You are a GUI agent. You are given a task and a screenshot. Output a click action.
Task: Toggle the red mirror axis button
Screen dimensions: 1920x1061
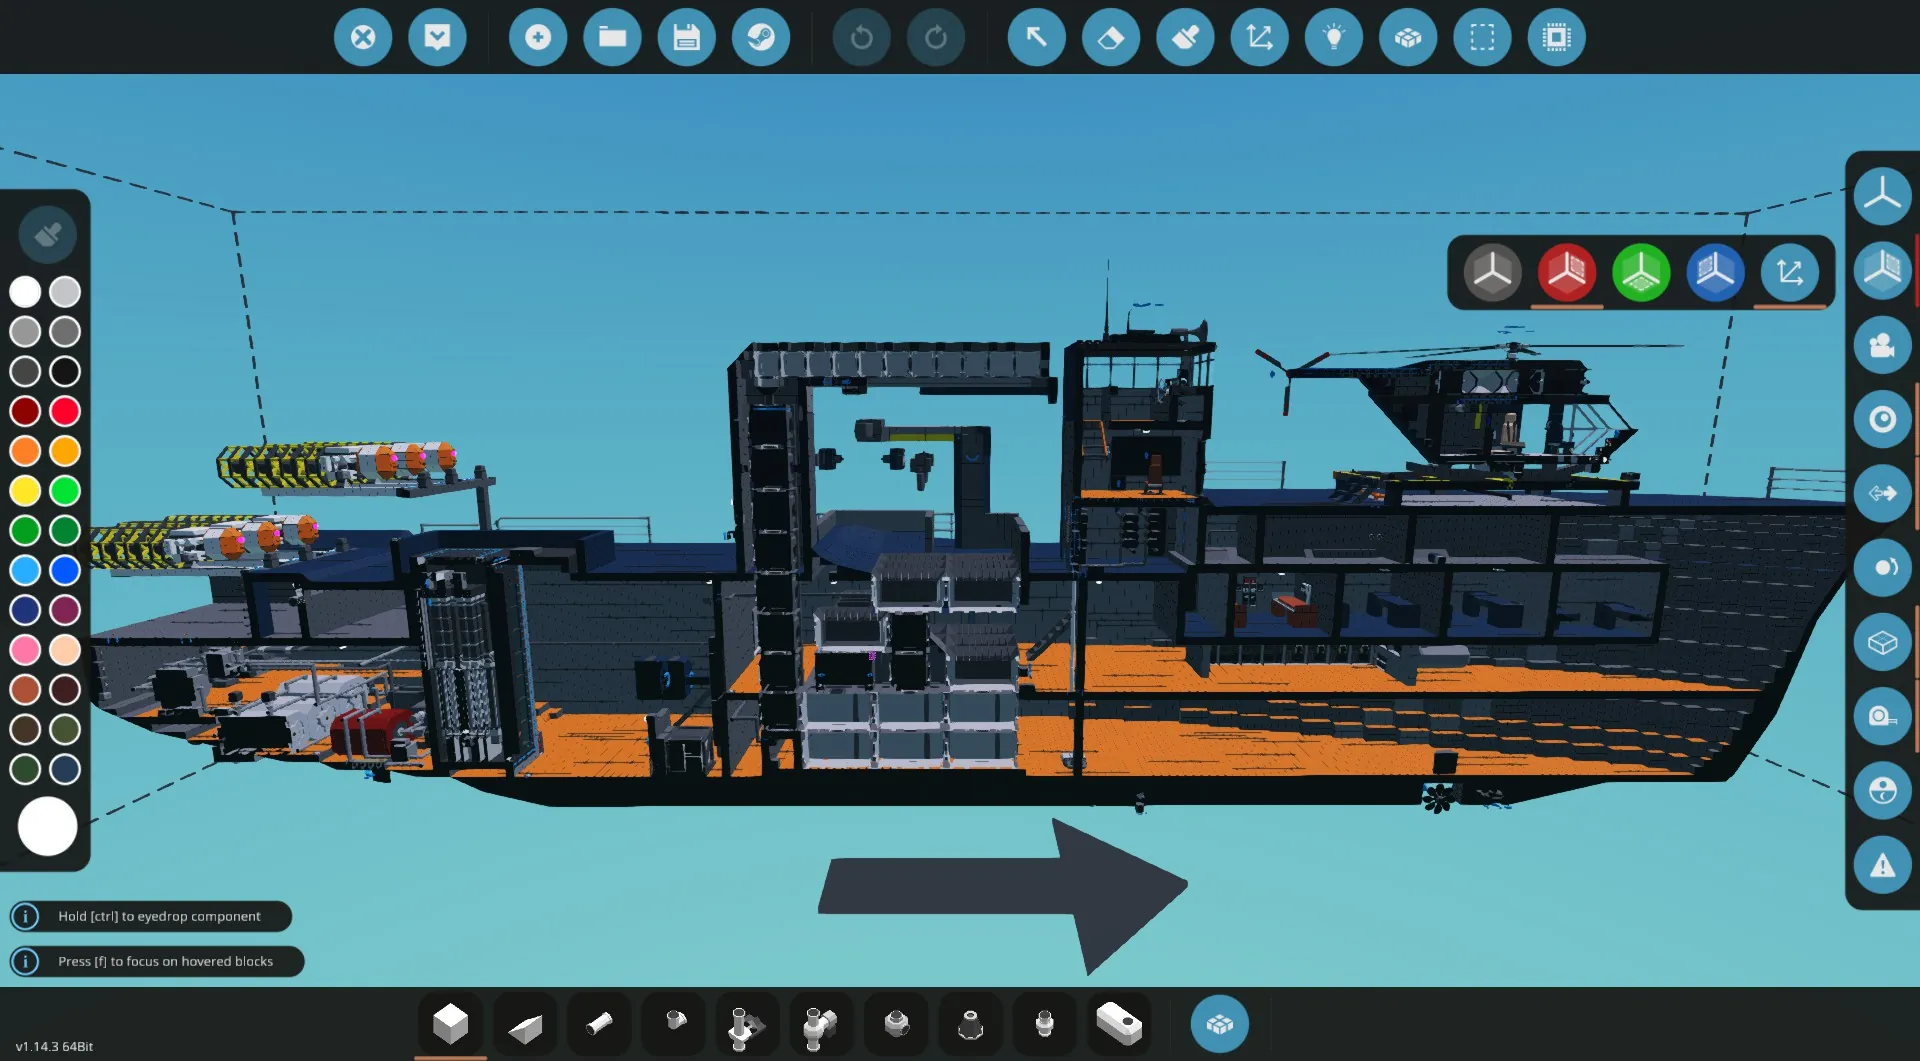pyautogui.click(x=1566, y=272)
